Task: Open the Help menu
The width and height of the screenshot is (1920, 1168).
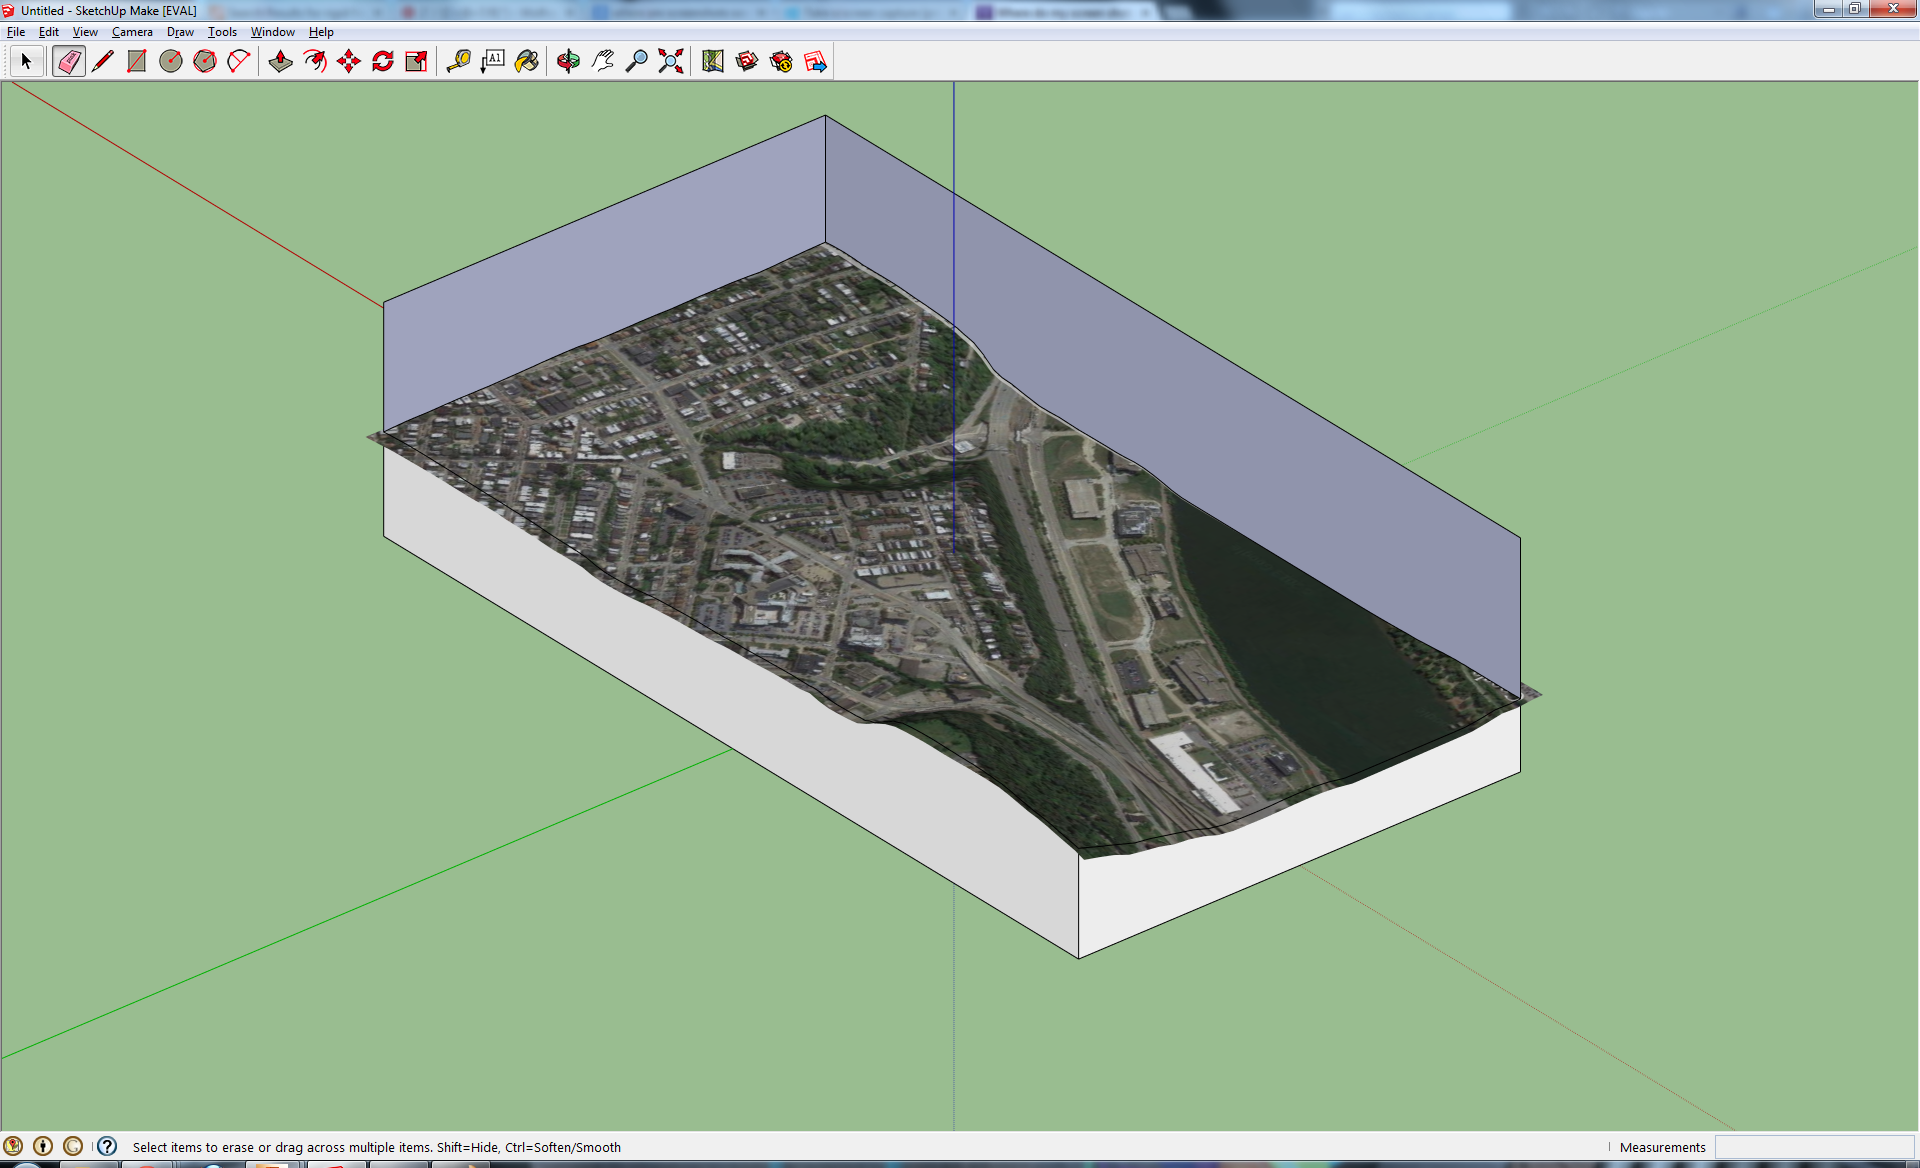Action: click(321, 32)
